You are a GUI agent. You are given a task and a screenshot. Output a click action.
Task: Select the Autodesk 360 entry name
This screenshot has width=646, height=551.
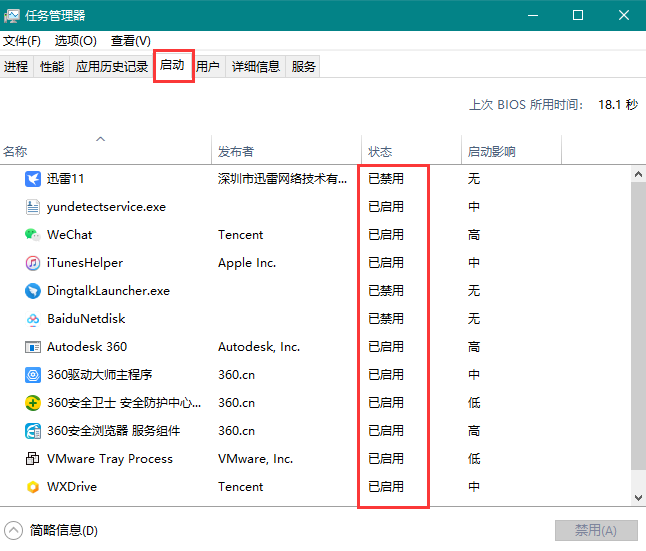[x=87, y=347]
